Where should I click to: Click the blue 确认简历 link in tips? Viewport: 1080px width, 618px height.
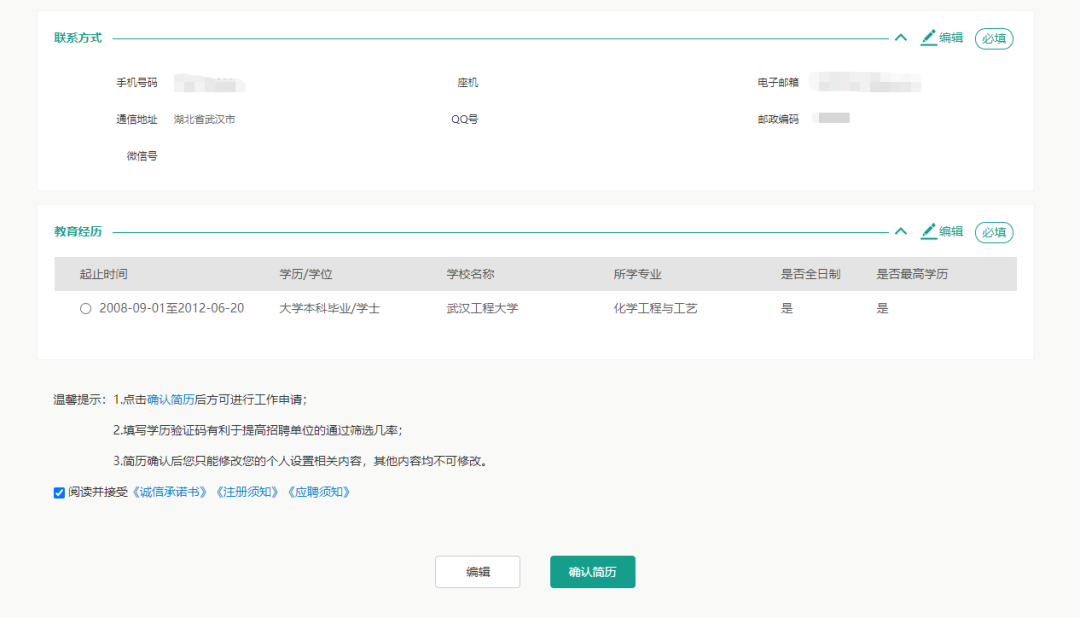click(170, 400)
